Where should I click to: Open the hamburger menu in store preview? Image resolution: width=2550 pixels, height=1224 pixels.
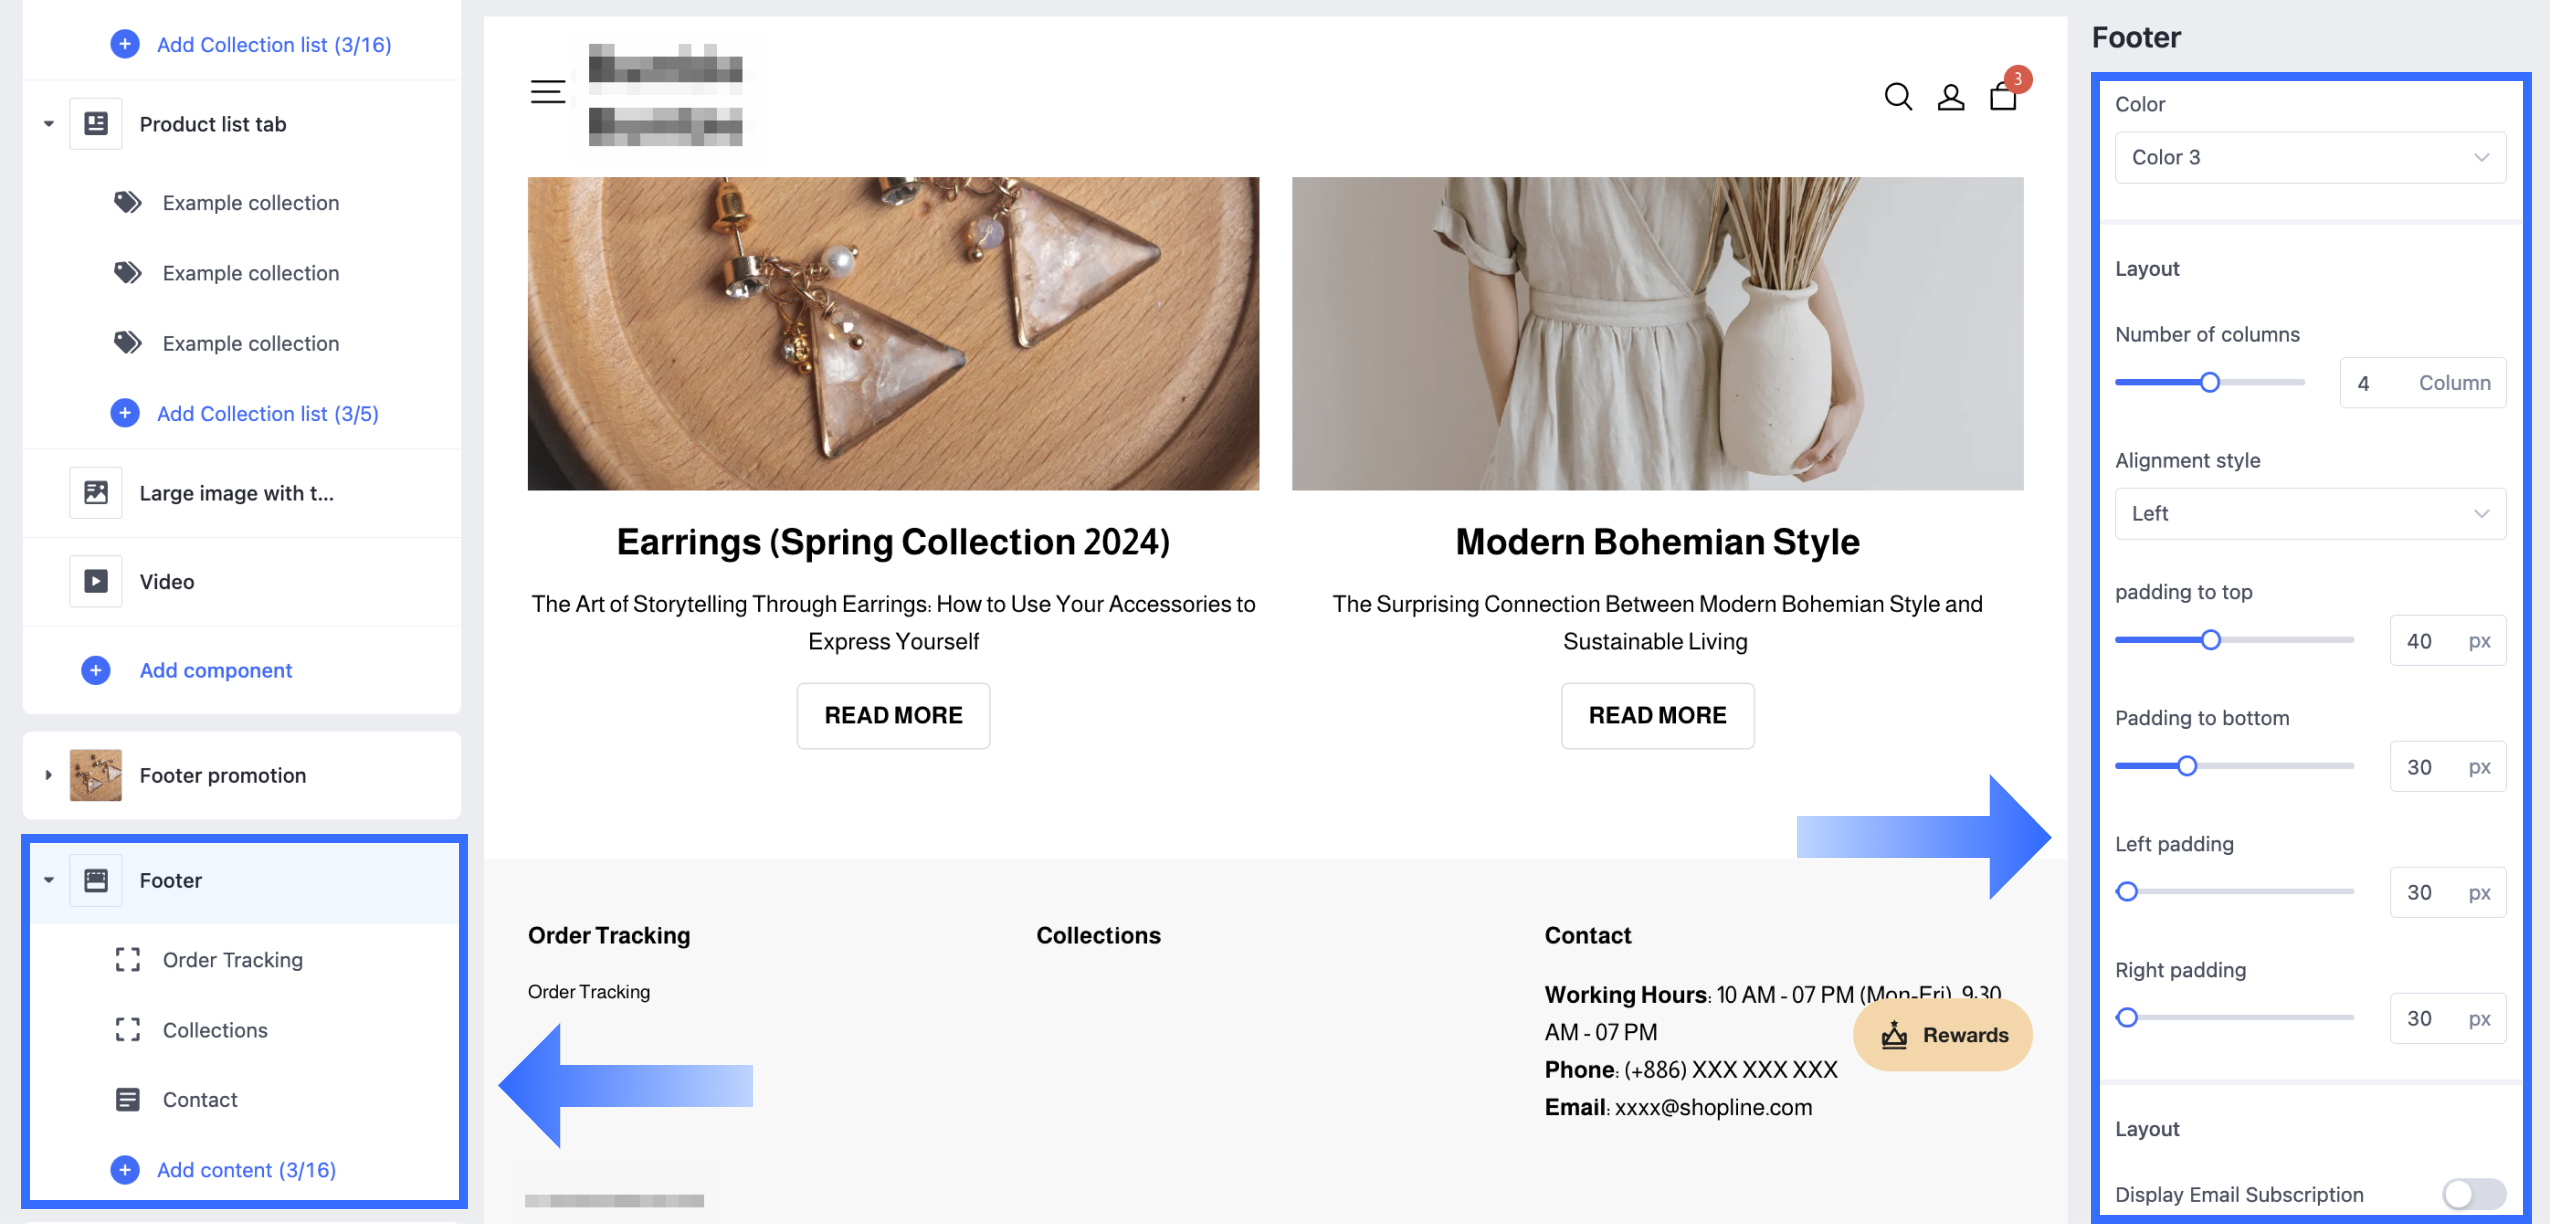547,92
